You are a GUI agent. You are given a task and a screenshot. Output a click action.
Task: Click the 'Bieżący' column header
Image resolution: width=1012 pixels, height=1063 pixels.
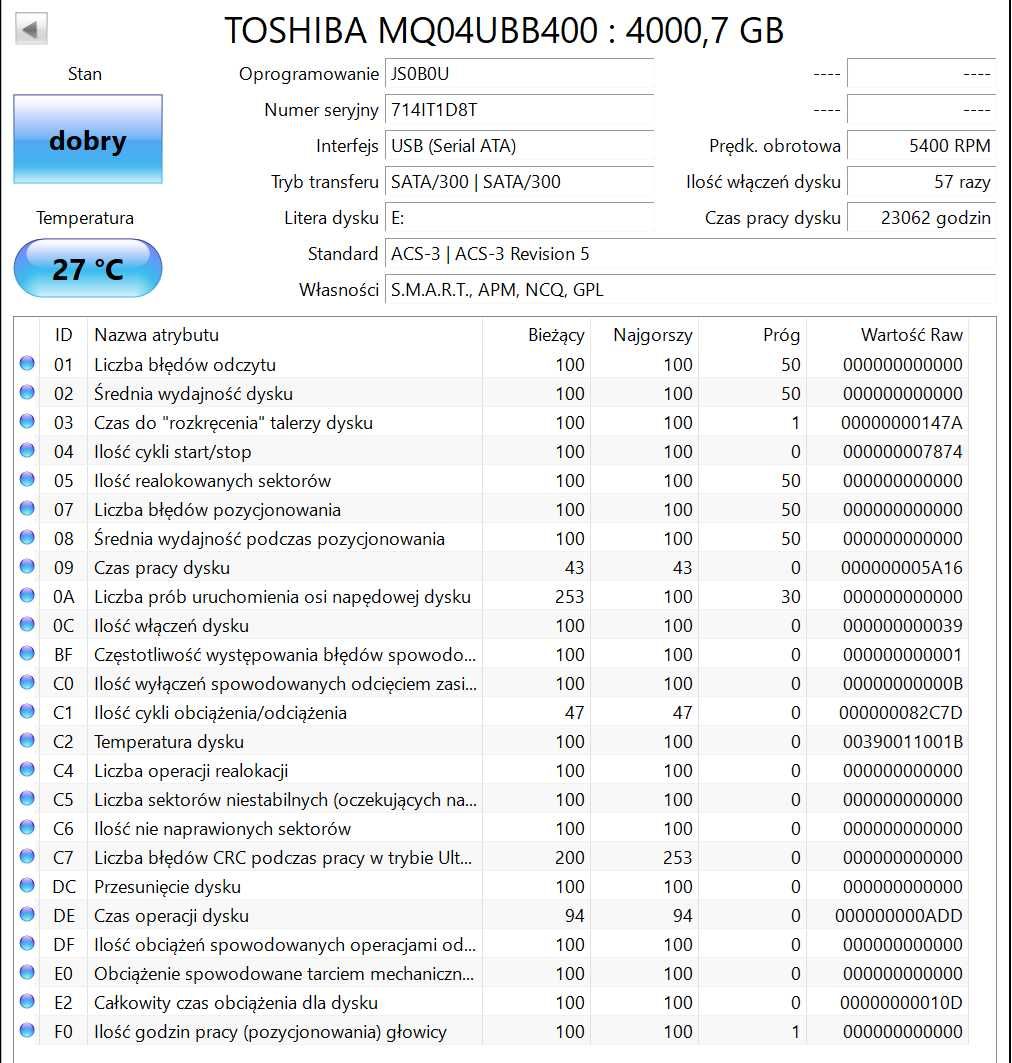pyautogui.click(x=537, y=335)
